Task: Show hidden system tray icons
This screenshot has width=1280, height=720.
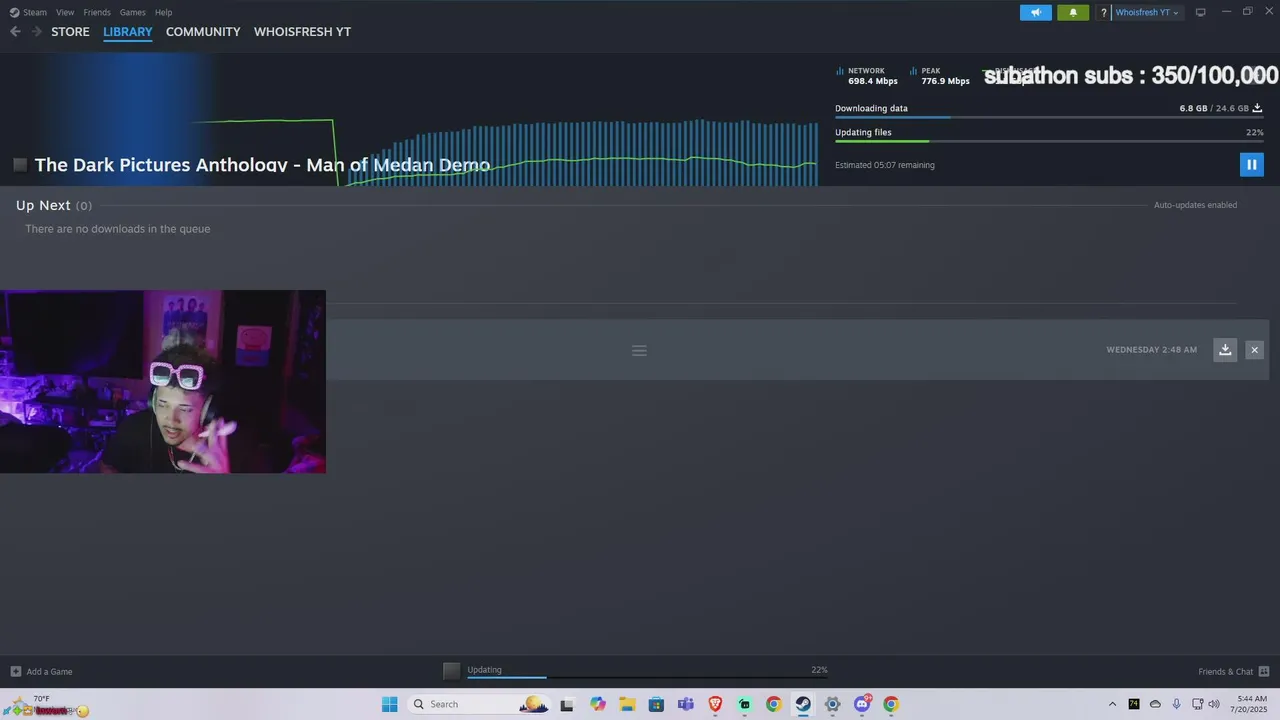Action: pos(1112,704)
